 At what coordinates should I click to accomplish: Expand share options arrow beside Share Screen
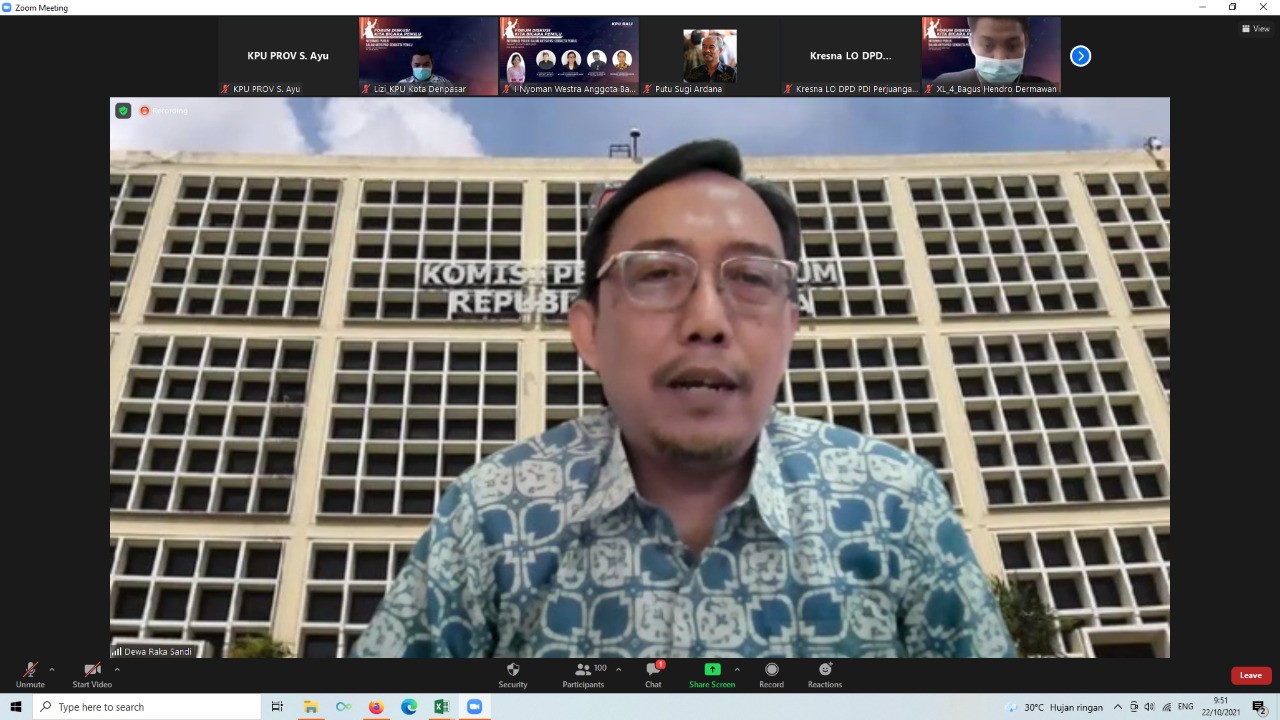pos(737,669)
